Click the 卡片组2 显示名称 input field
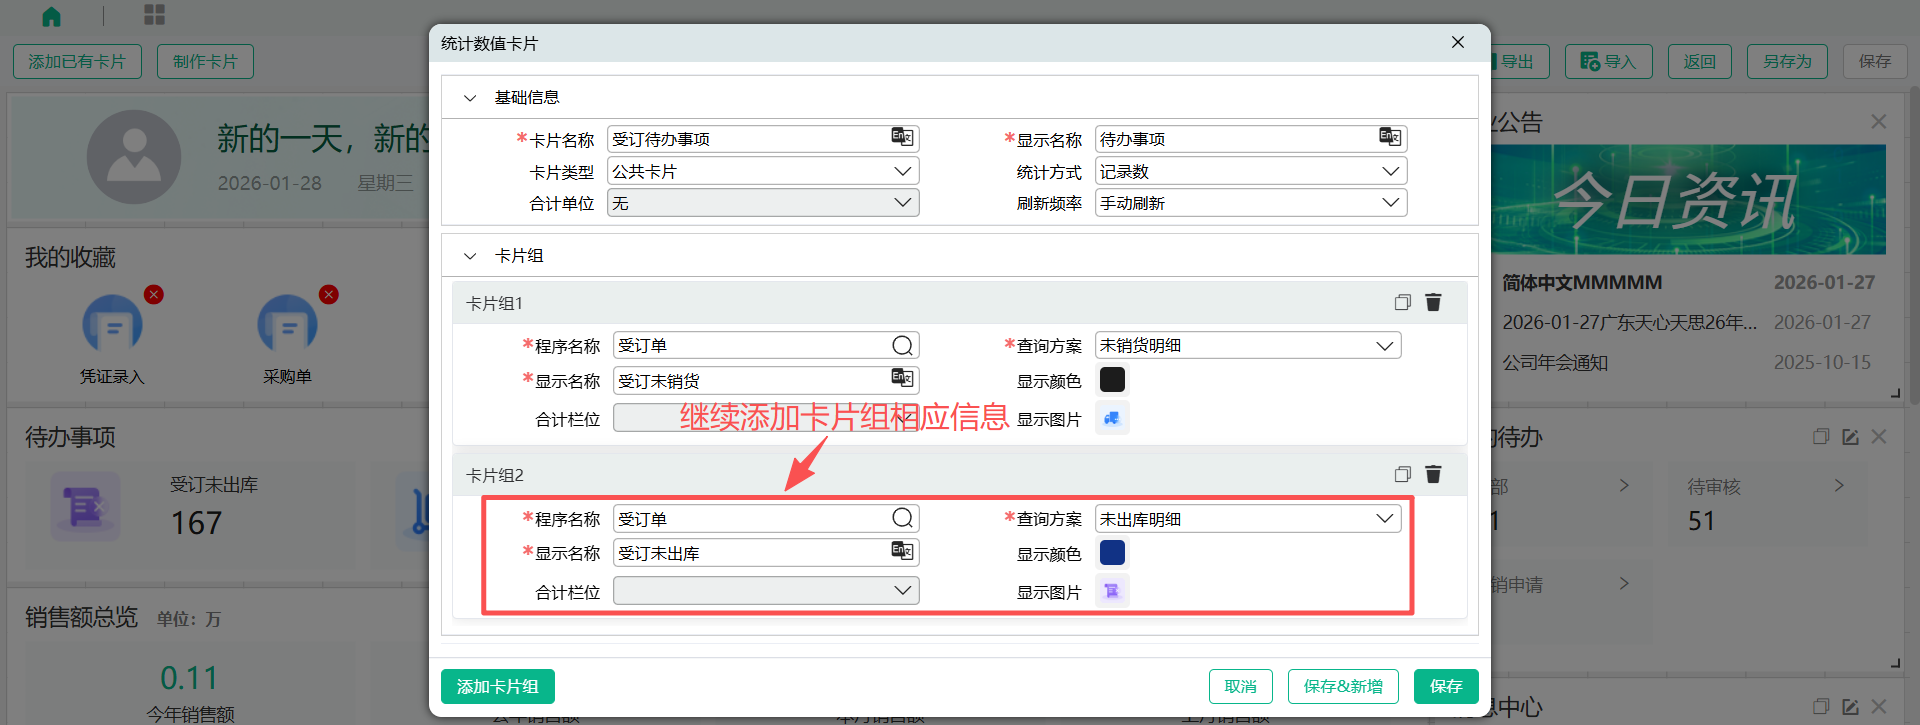The width and height of the screenshot is (1920, 725). pyautogui.click(x=750, y=553)
